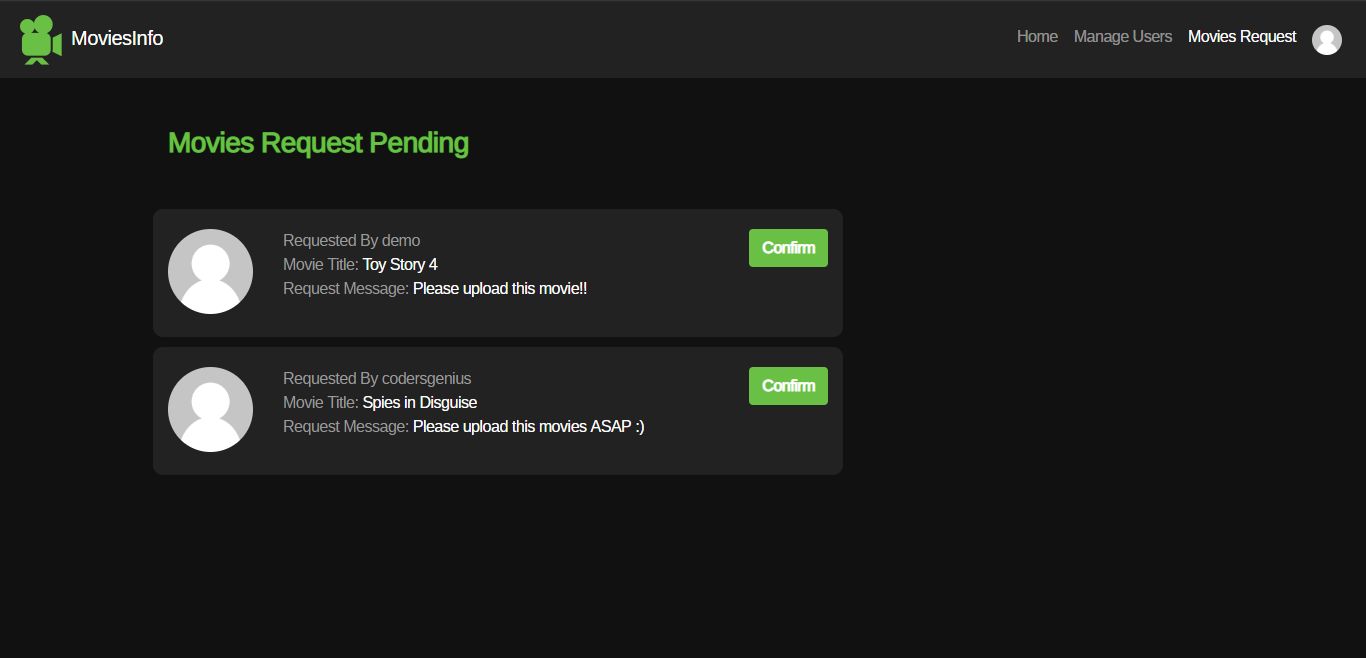Open the user profile avatar menu
Image resolution: width=1366 pixels, height=658 pixels.
point(1326,39)
